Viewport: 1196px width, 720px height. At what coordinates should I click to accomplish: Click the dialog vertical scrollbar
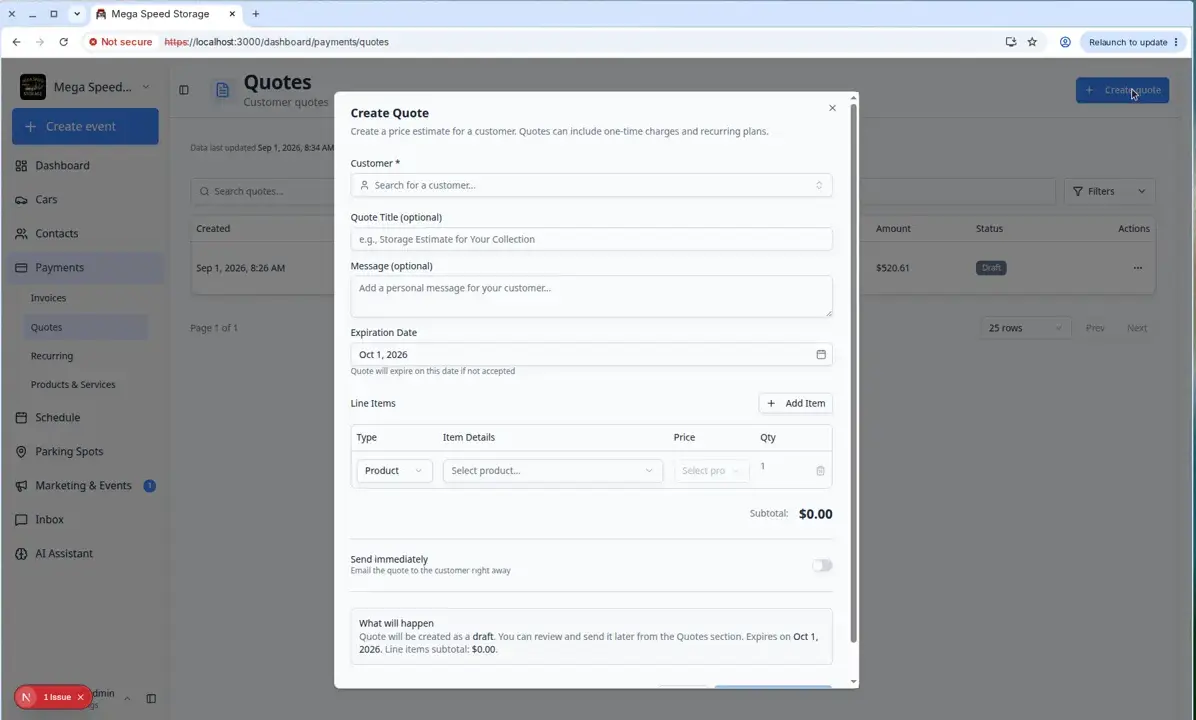853,374
